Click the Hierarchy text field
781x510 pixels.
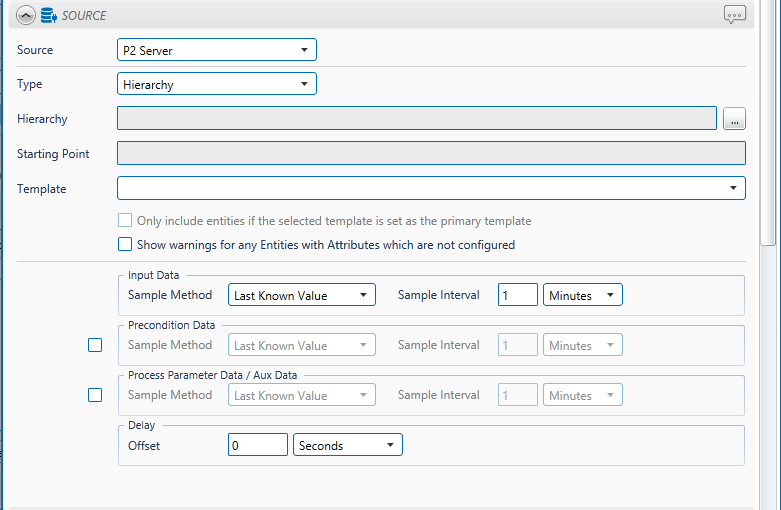pyautogui.click(x=417, y=119)
